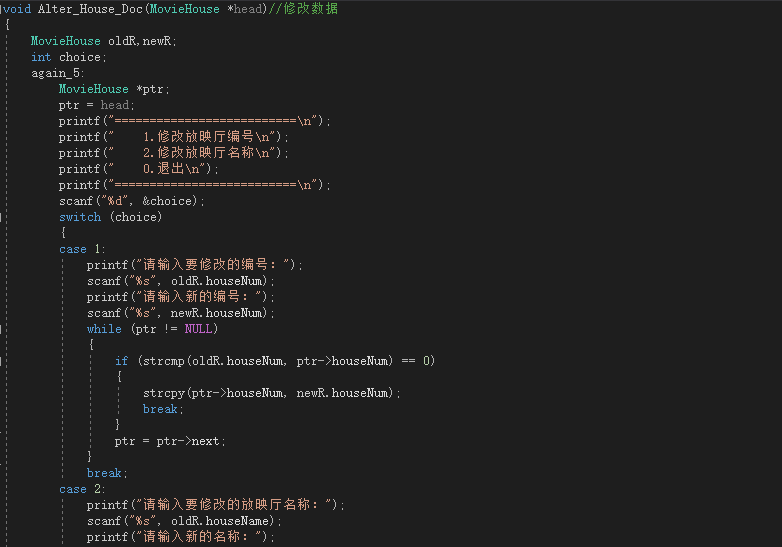782x547 pixels.
Task: Click 'newR.houseNum' in the scanf call
Action: point(216,313)
